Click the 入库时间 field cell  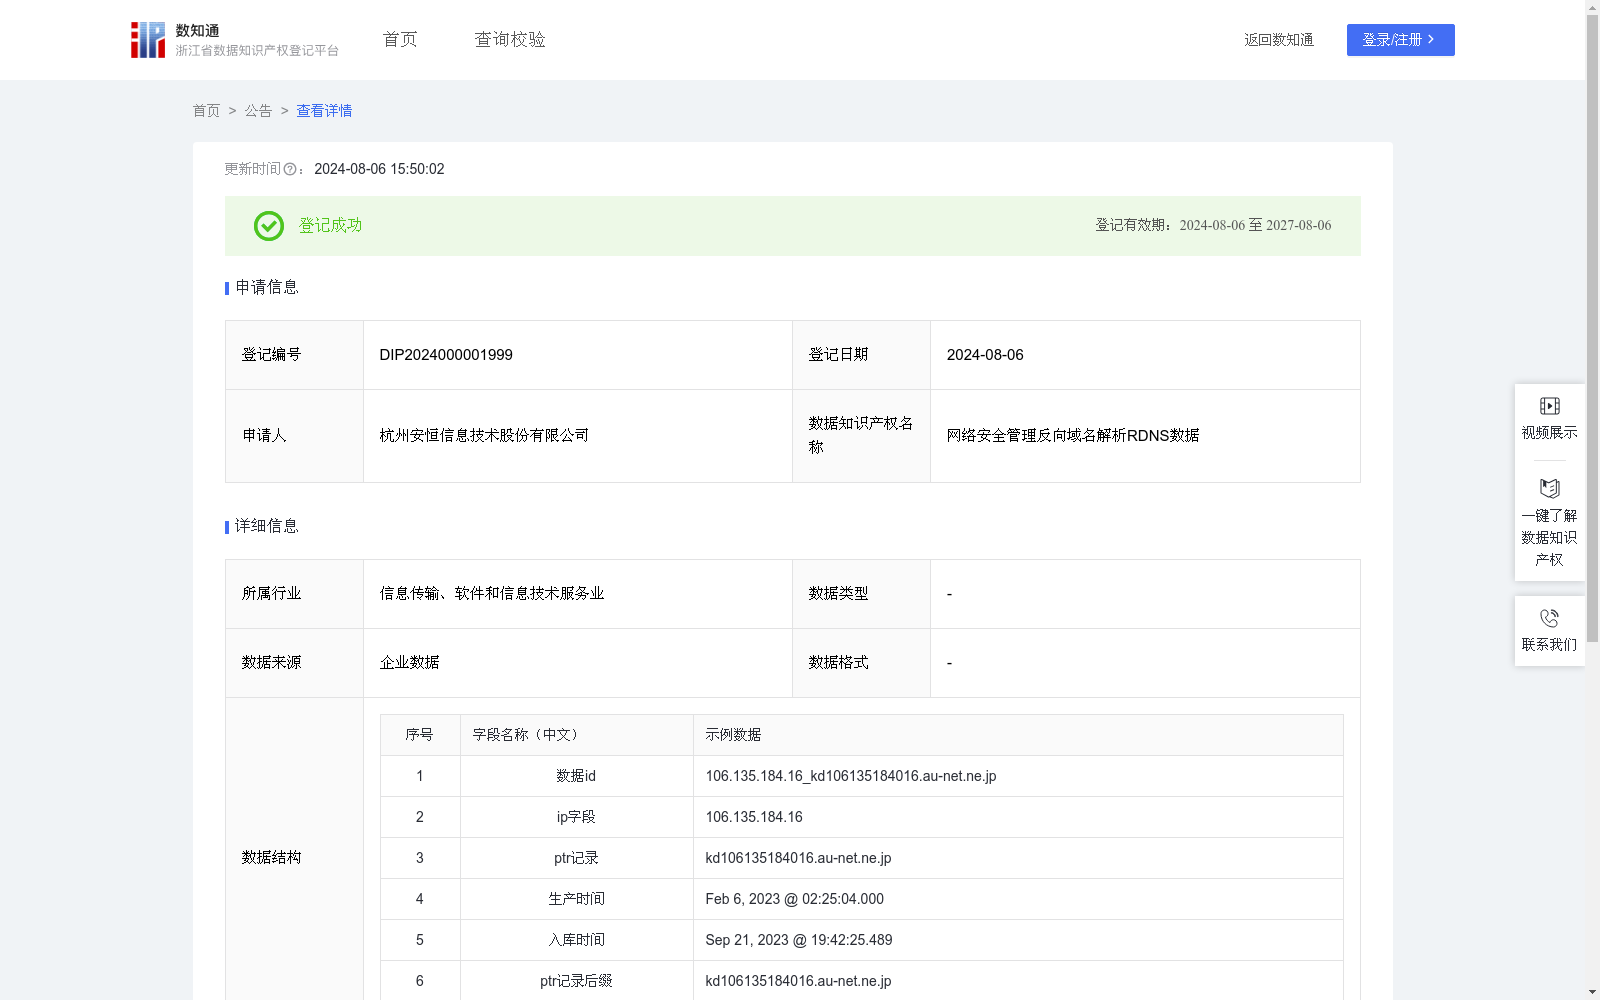(x=576, y=940)
